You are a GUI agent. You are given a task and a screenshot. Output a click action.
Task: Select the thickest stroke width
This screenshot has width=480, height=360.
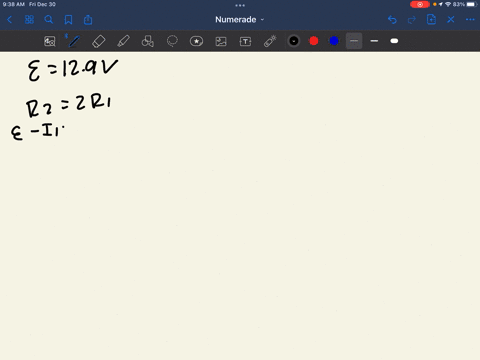[x=394, y=41]
